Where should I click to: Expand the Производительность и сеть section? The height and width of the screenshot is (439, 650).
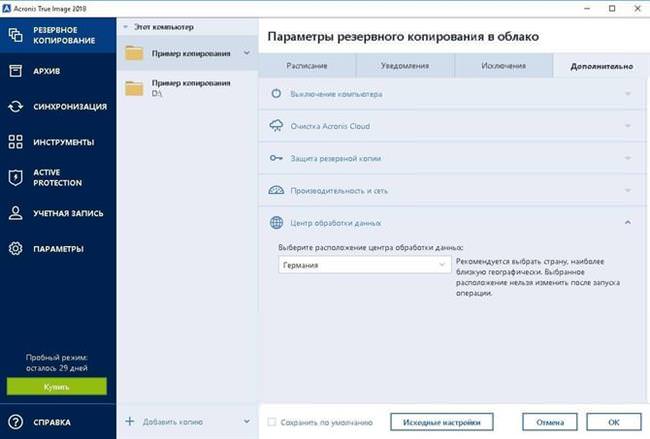[628, 190]
